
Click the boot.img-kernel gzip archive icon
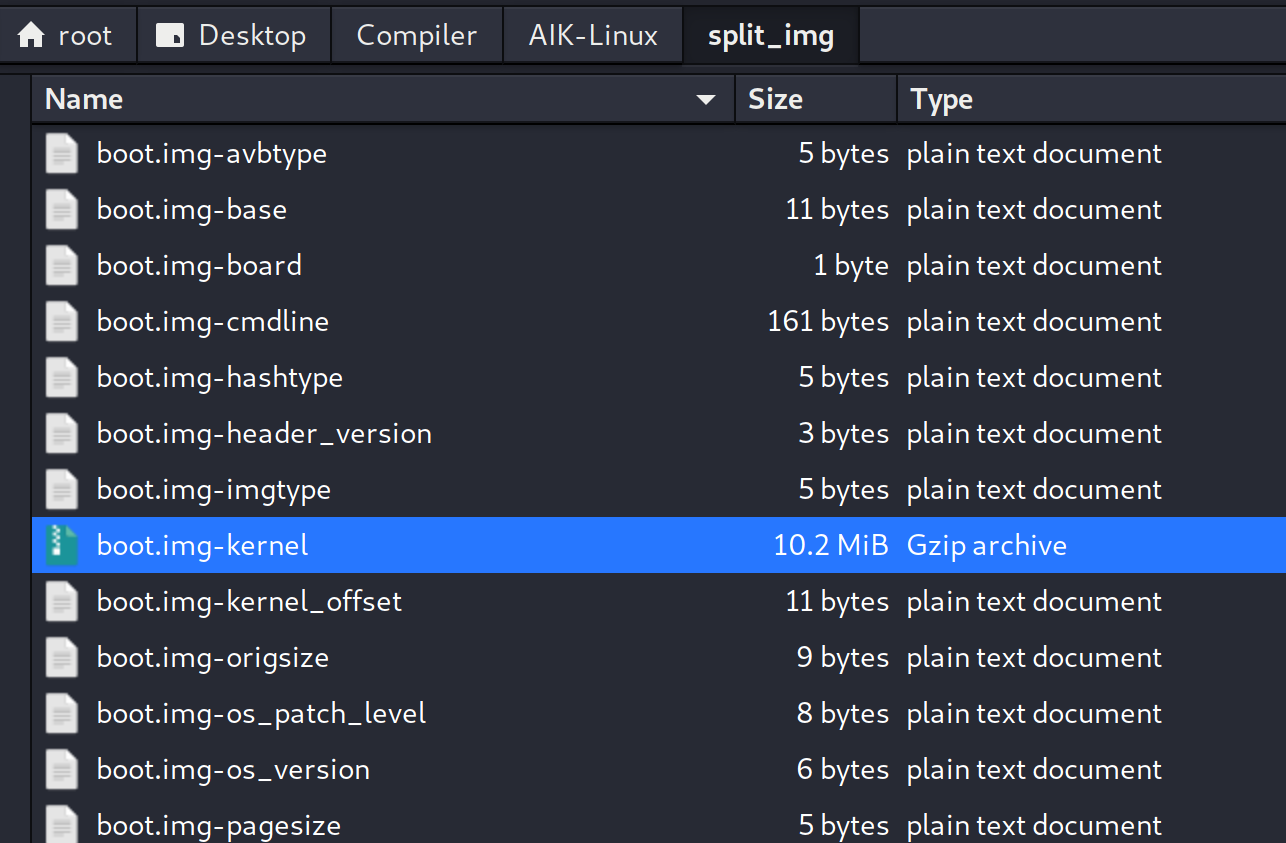(62, 546)
